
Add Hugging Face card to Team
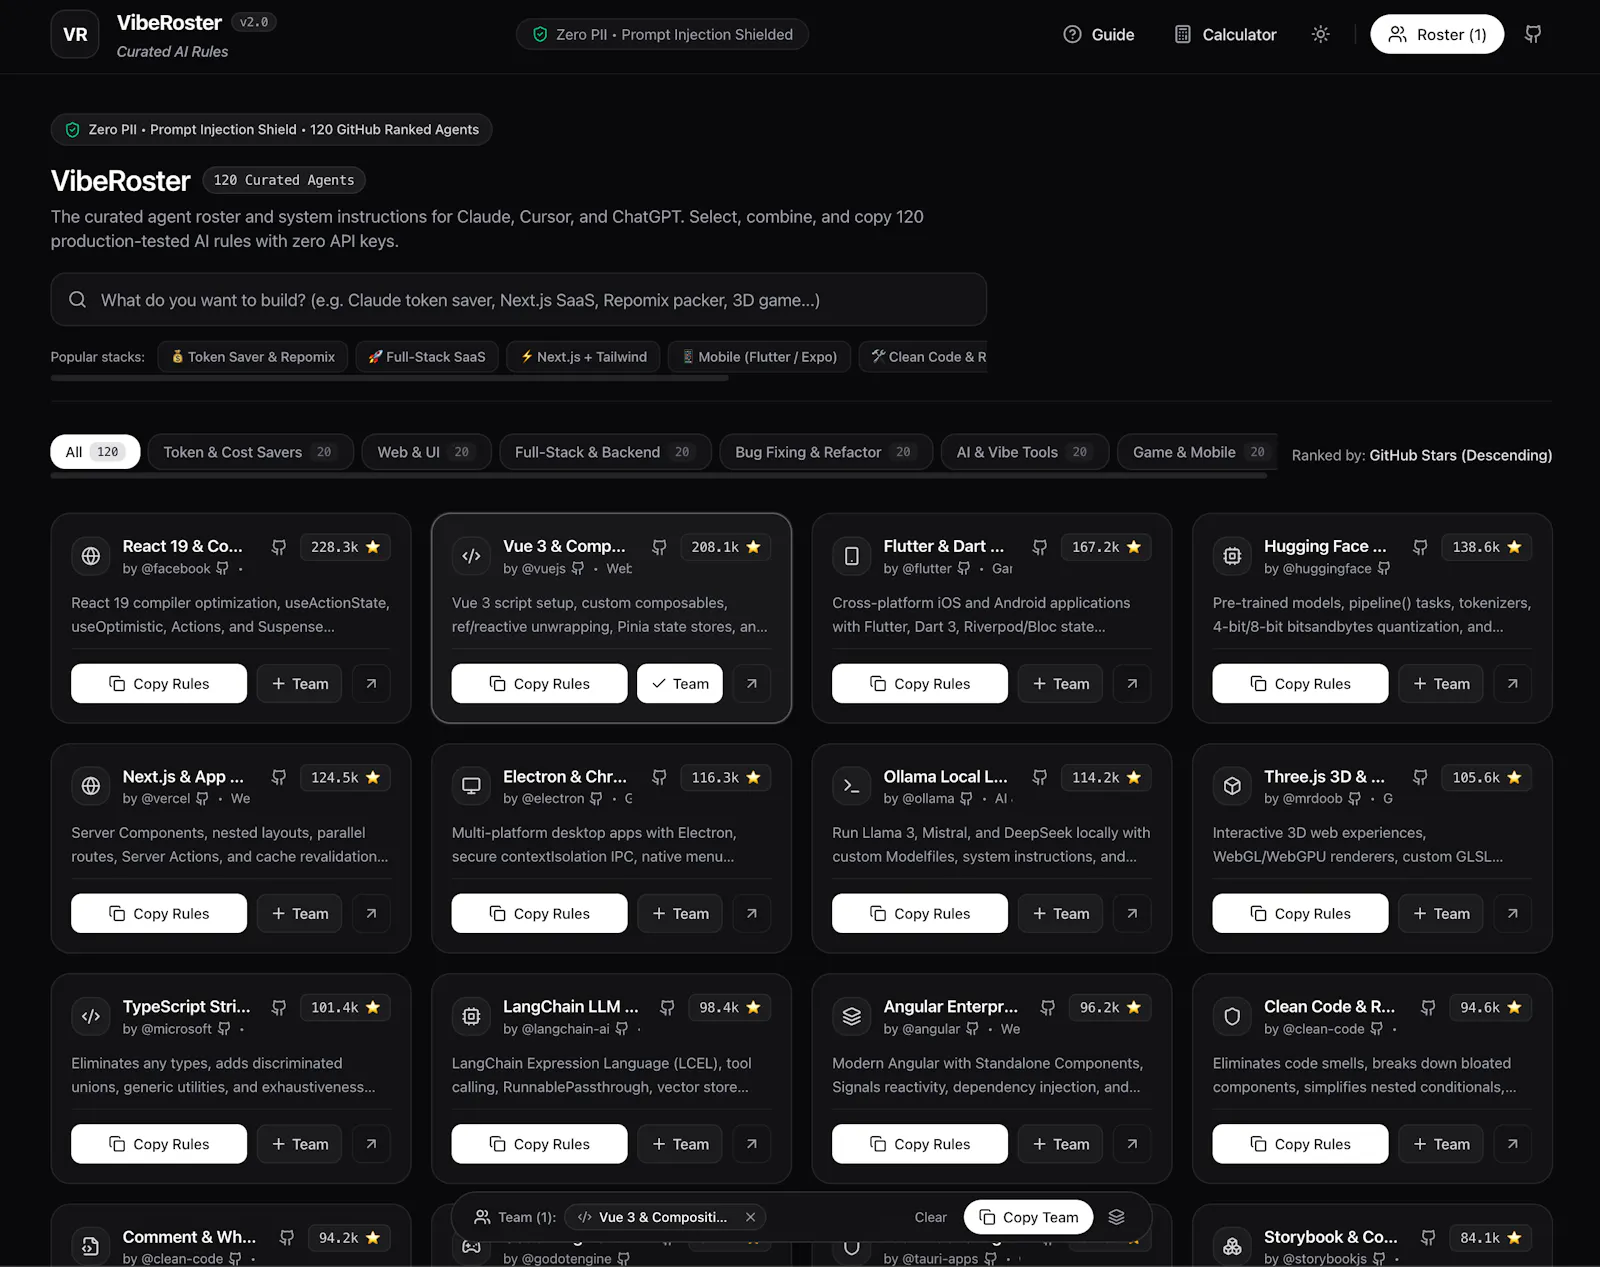point(1441,684)
